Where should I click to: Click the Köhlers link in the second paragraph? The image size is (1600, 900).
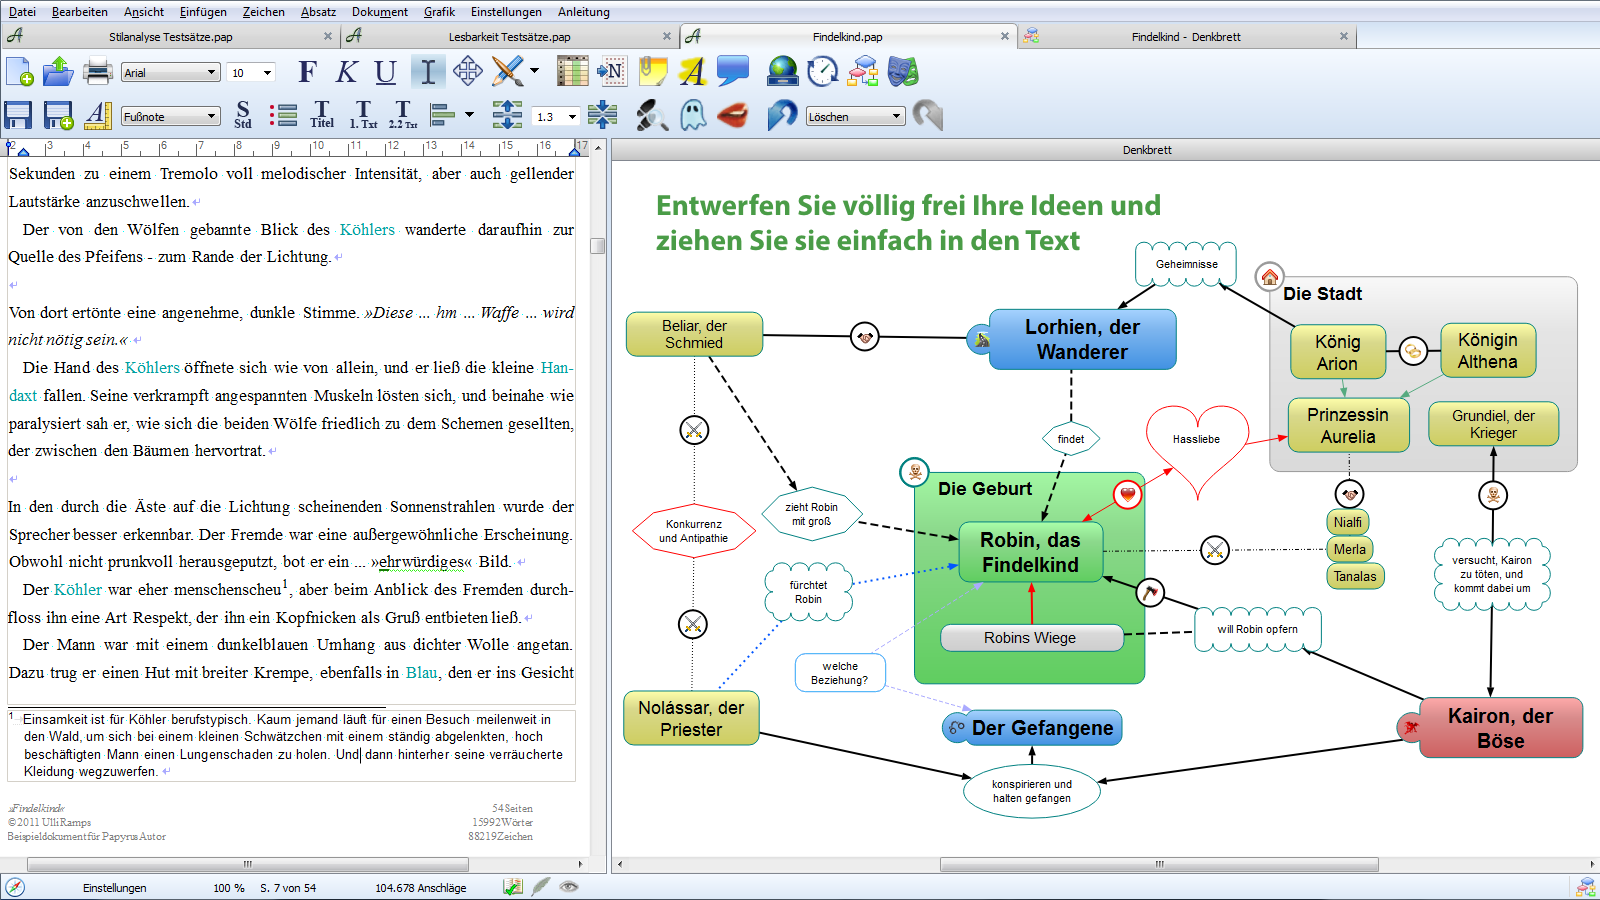coord(367,229)
